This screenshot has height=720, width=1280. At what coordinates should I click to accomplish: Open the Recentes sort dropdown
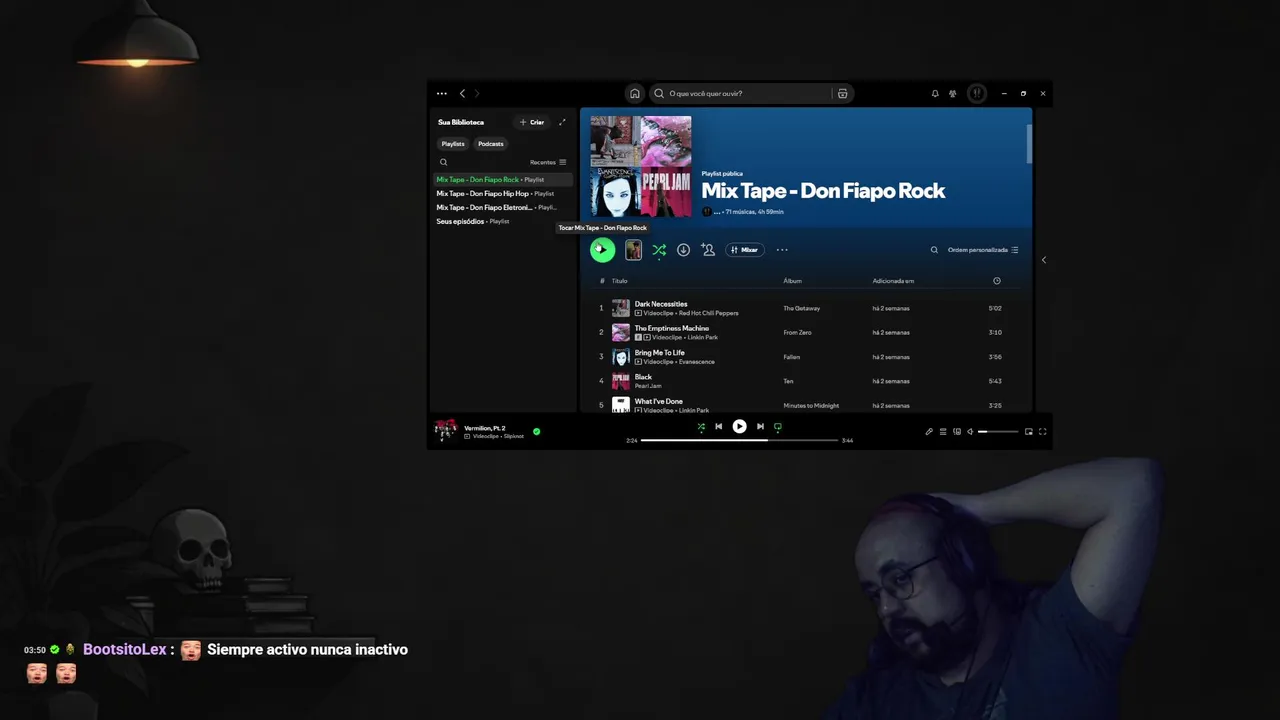[548, 162]
